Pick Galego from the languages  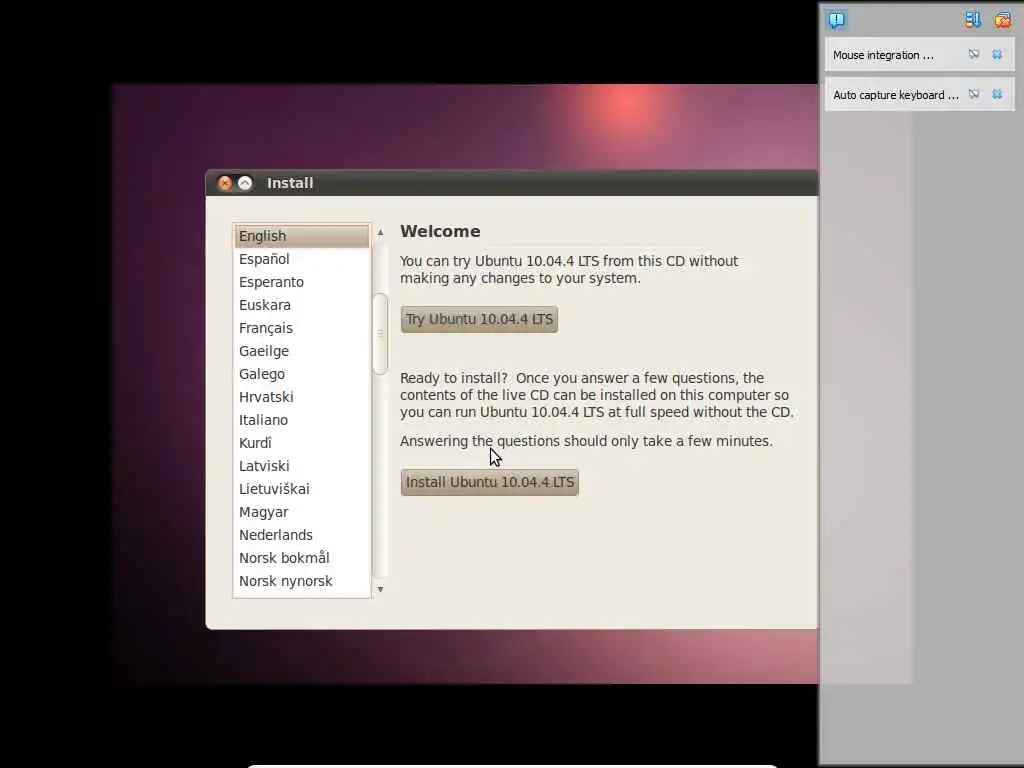302,374
